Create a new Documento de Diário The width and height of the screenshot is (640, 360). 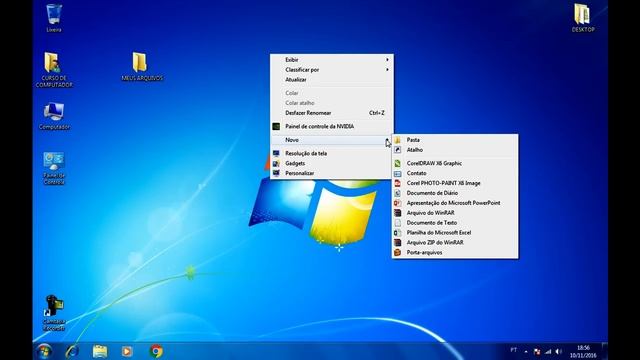[455, 193]
